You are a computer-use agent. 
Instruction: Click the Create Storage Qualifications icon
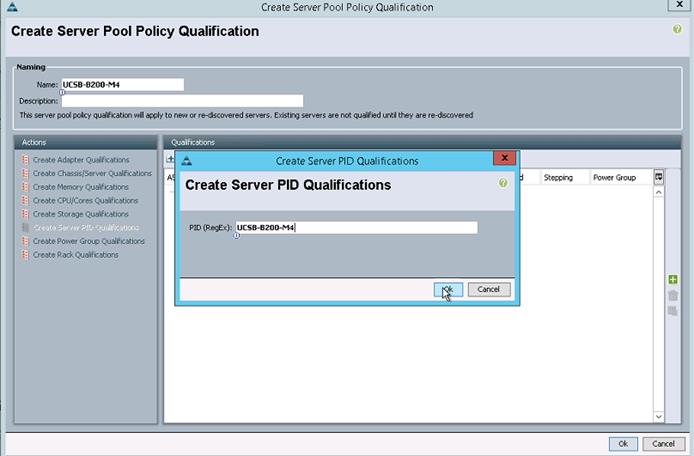[25, 214]
